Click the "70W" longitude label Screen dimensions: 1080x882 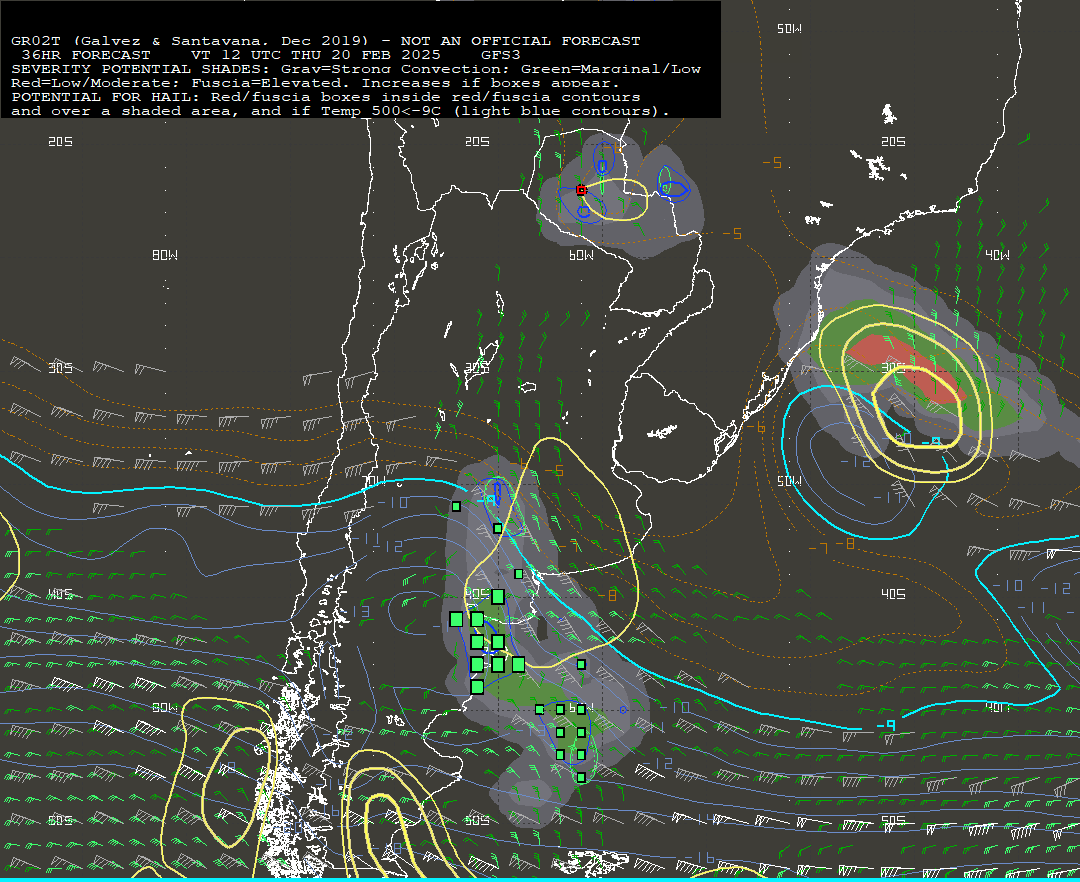click(x=374, y=480)
